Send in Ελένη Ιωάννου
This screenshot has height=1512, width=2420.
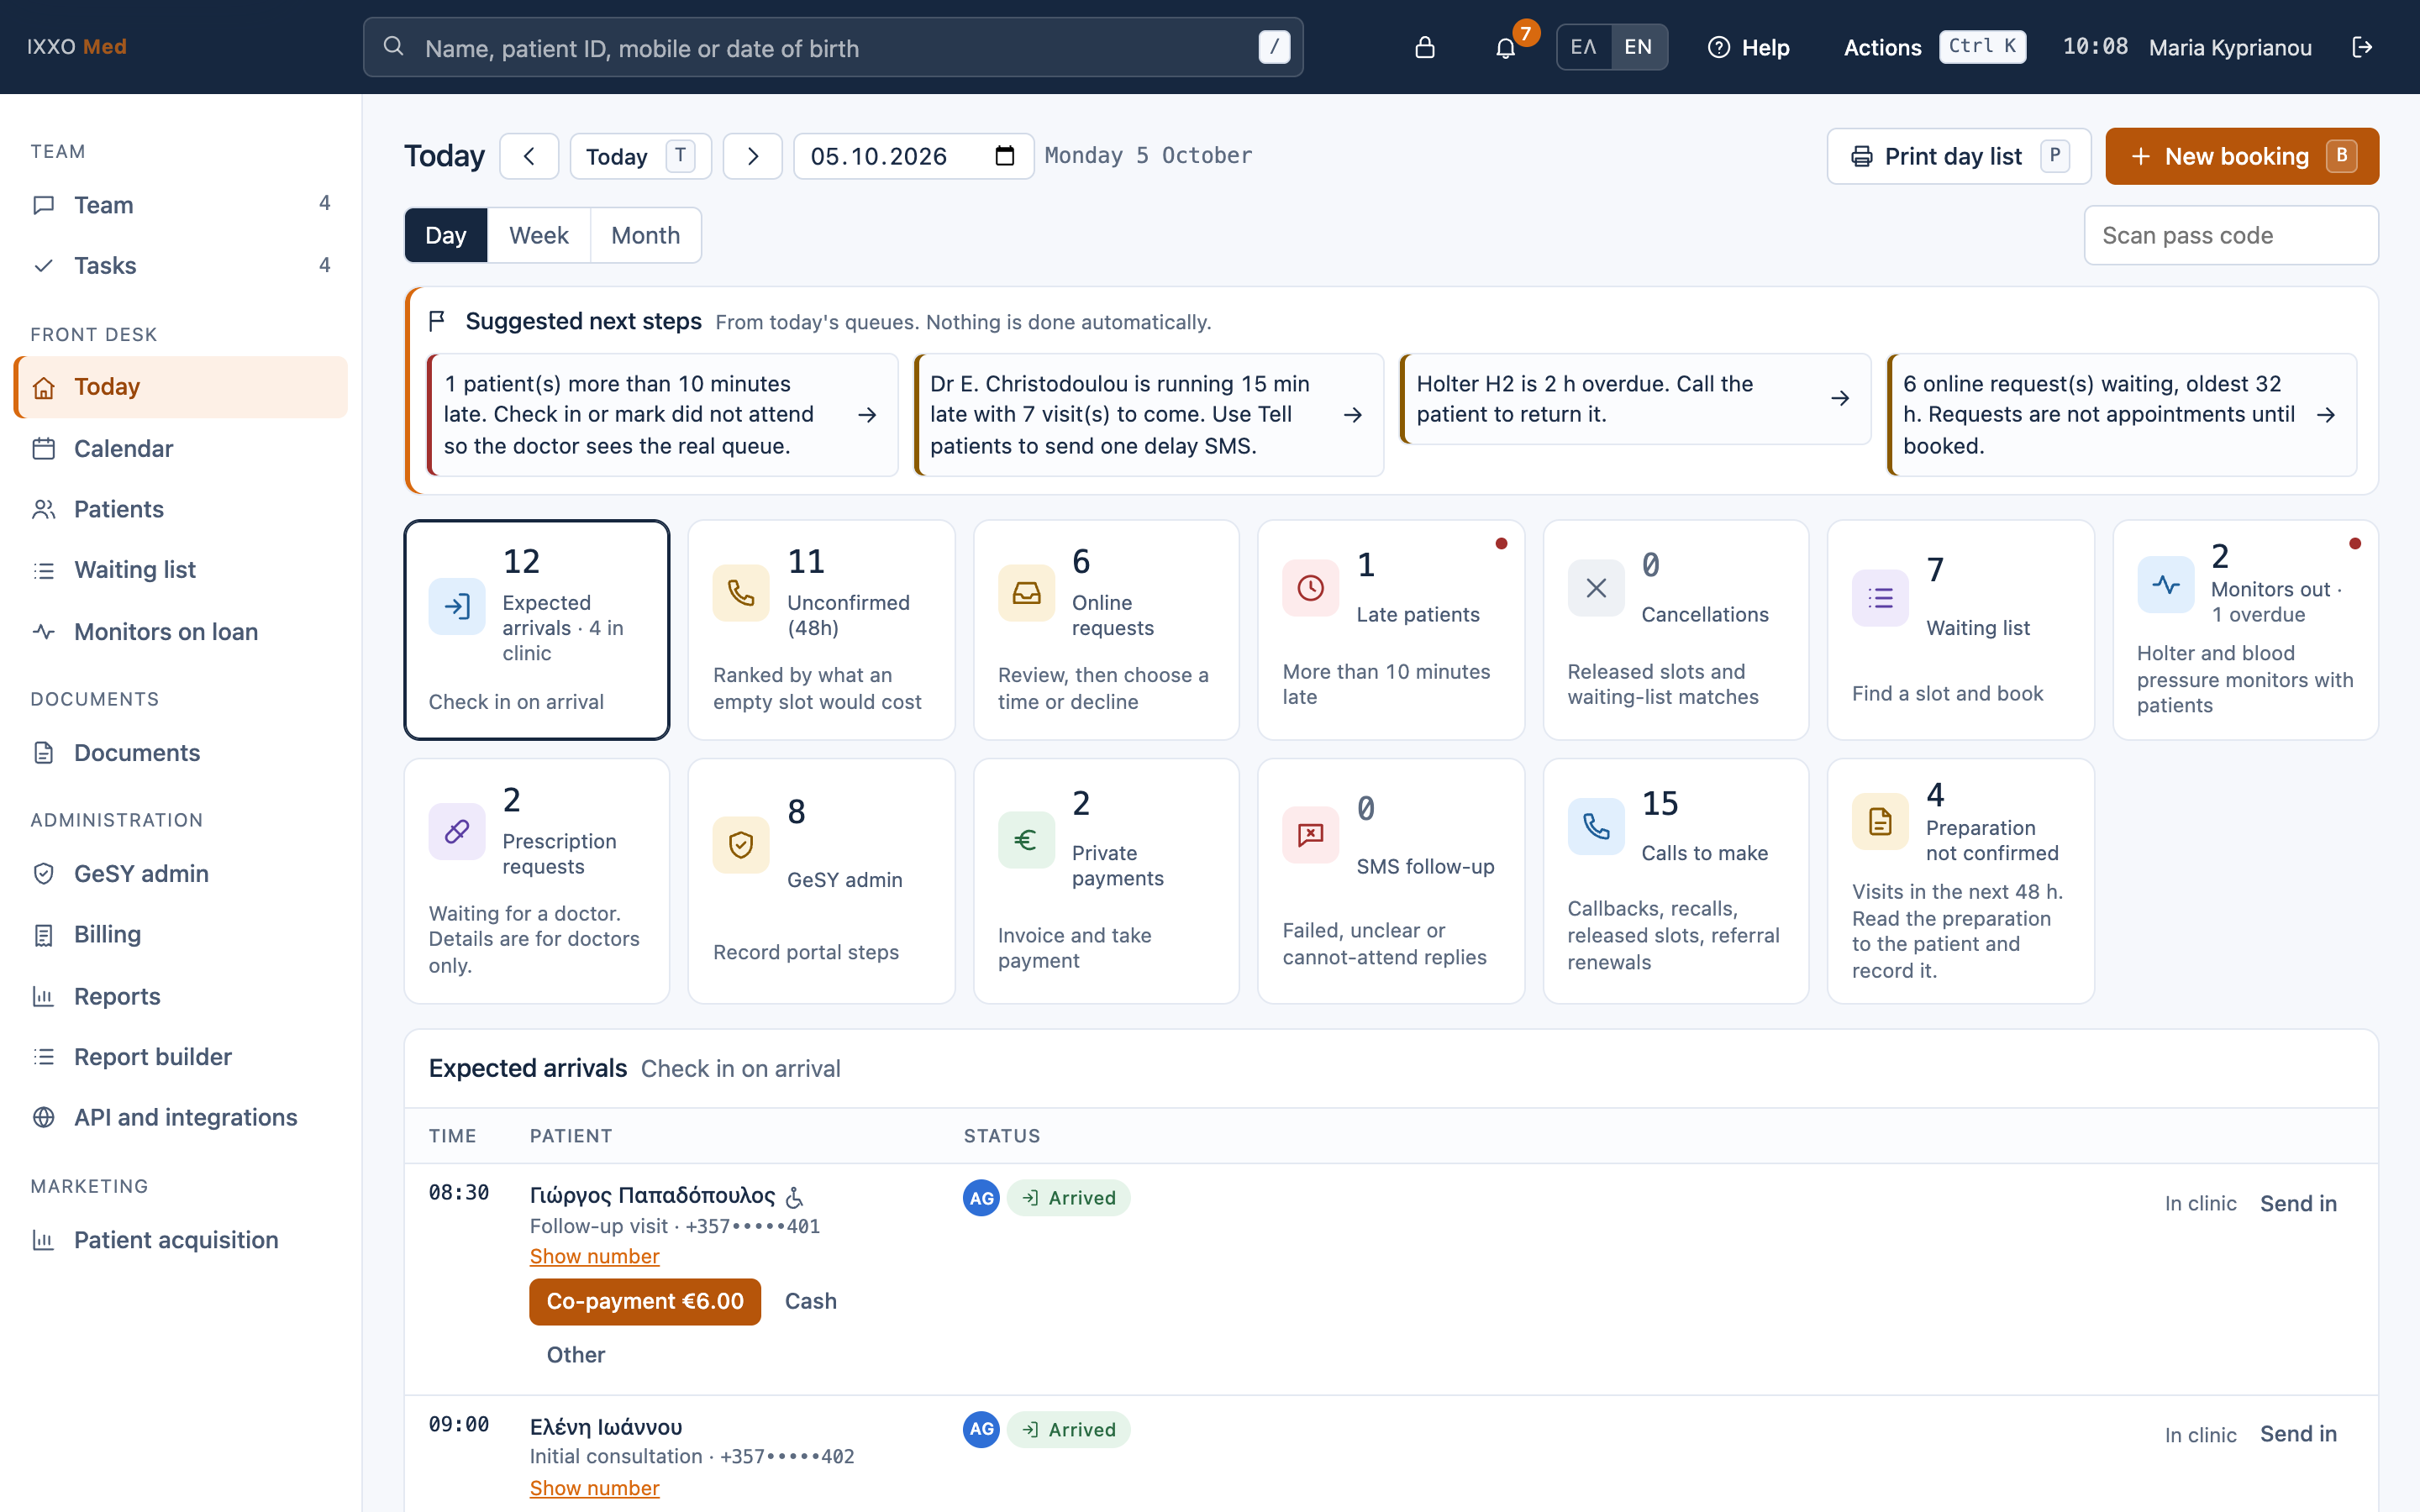(2298, 1434)
